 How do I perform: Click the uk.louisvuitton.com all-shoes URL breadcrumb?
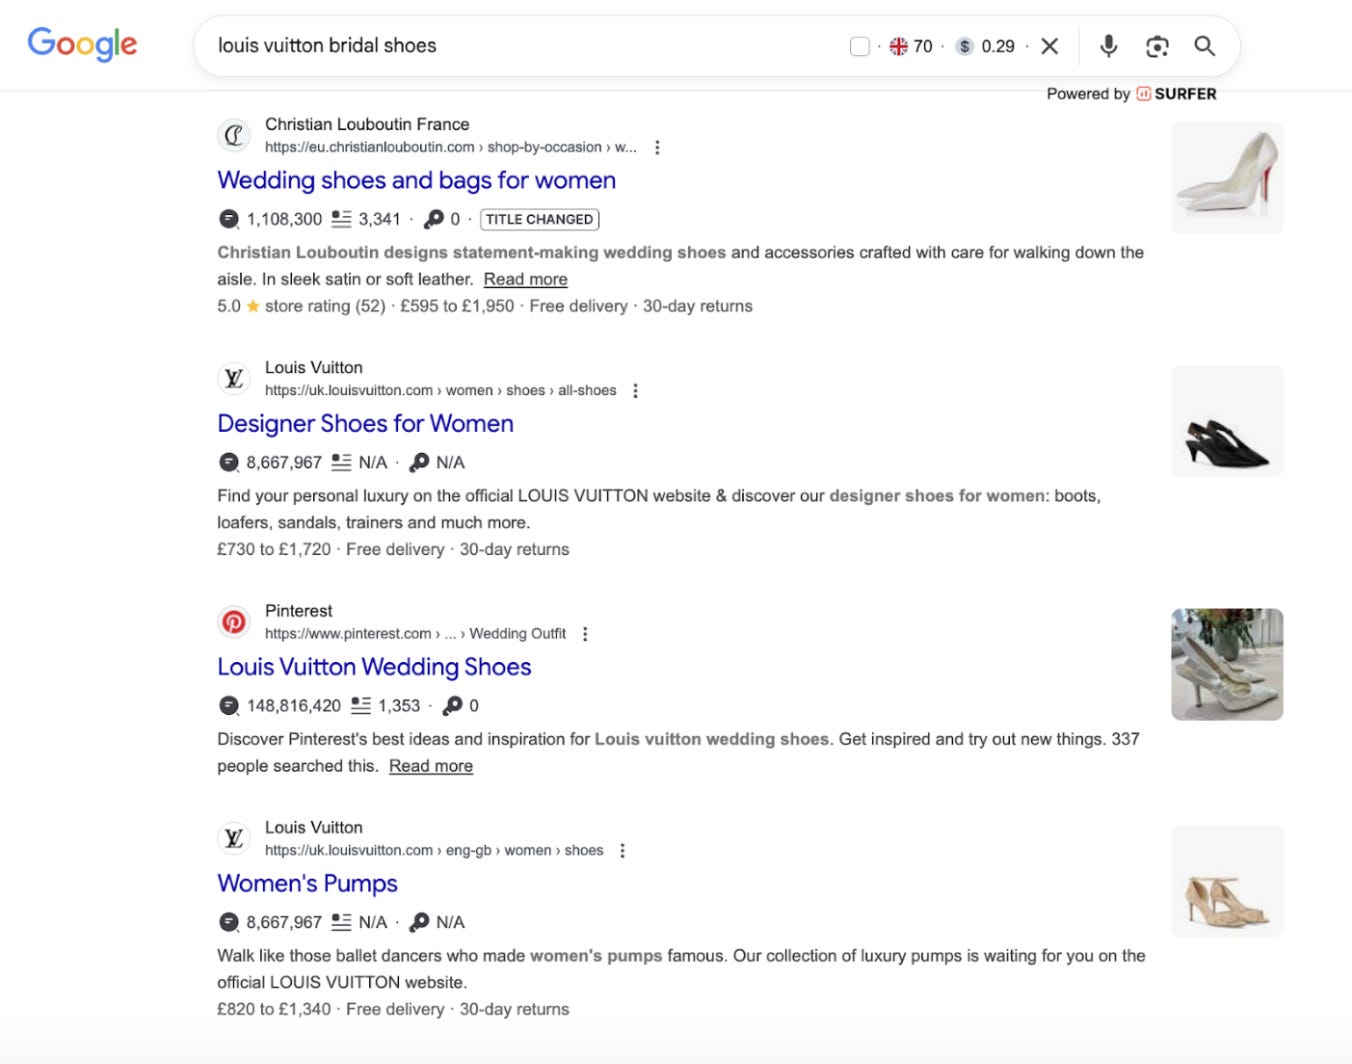(x=440, y=390)
